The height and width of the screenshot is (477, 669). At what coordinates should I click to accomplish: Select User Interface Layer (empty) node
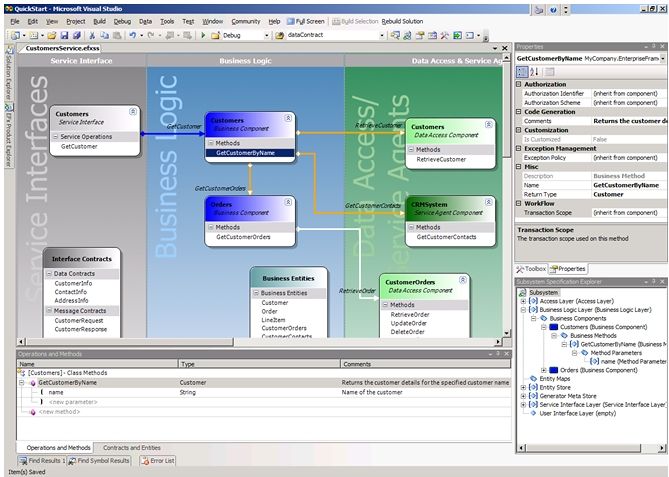tap(578, 413)
